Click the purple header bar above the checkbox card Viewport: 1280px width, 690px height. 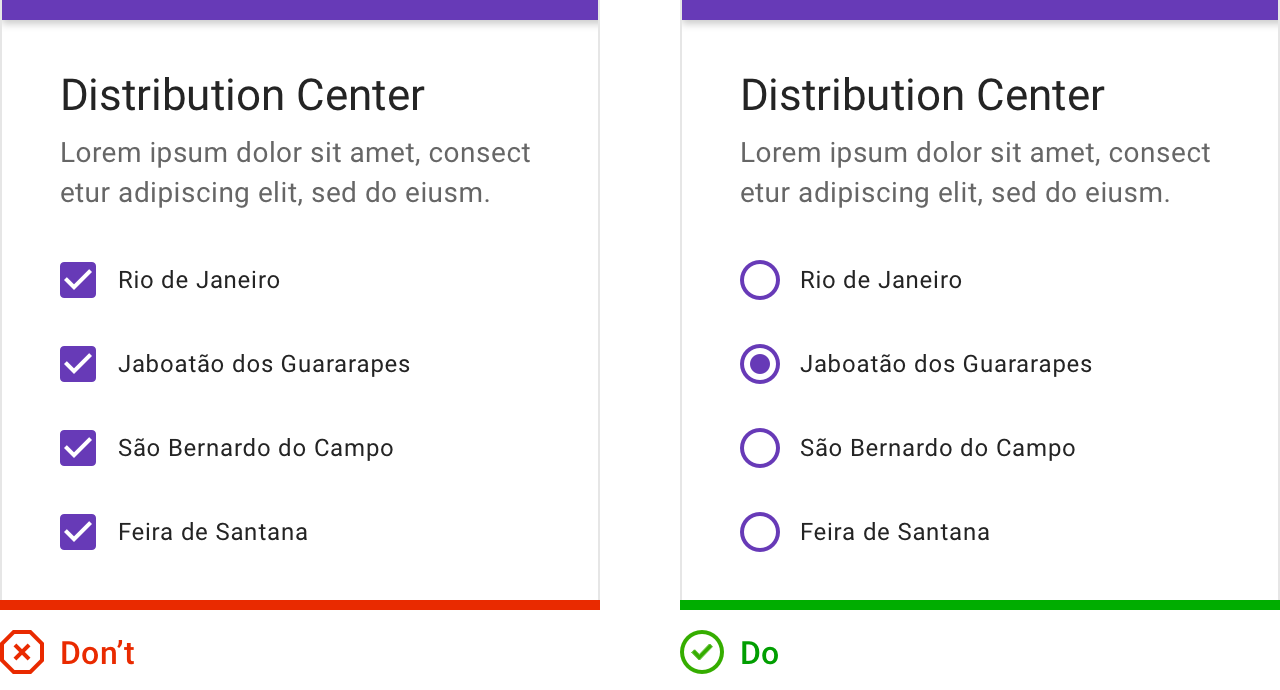click(300, 9)
